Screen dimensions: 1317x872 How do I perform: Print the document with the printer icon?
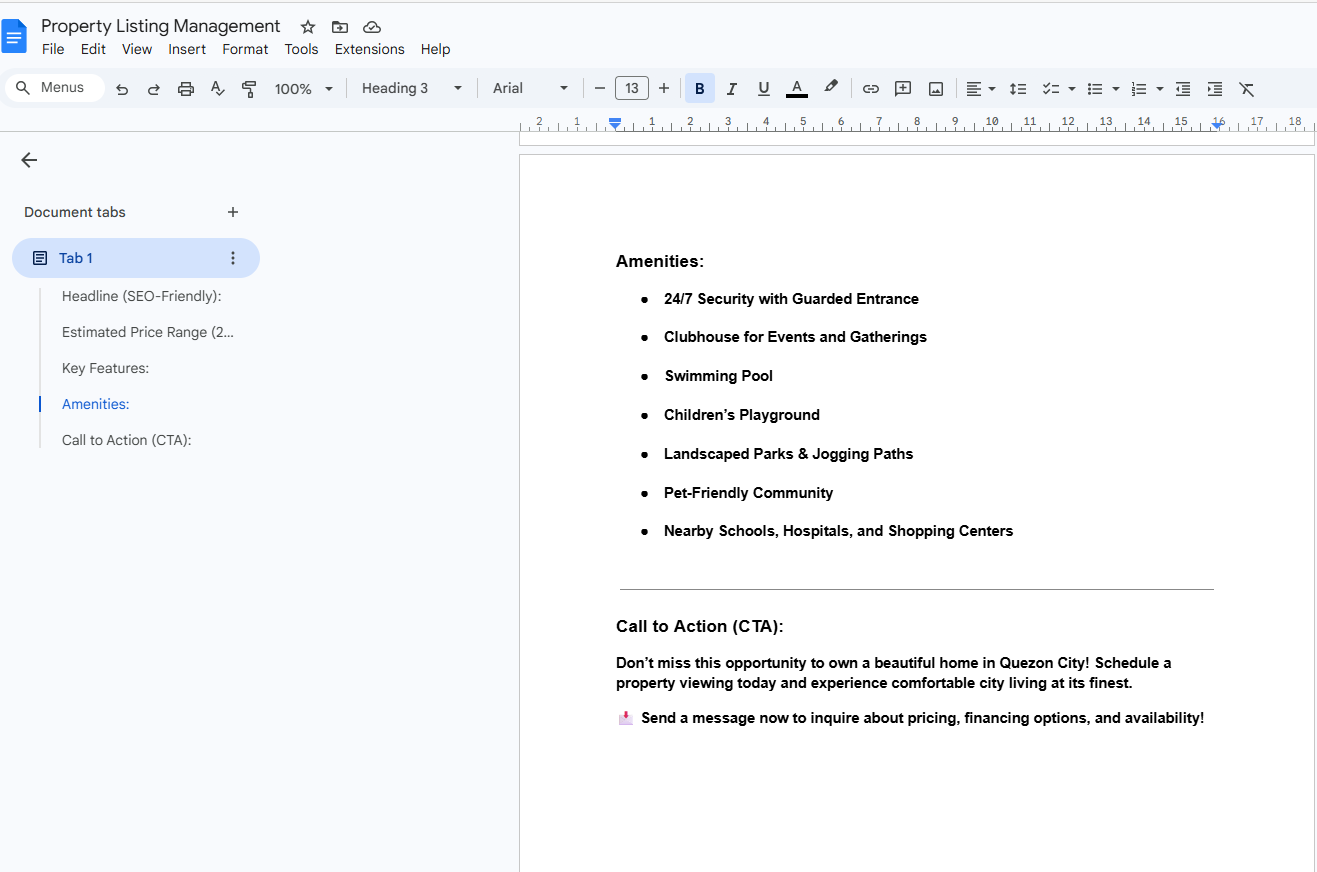186,89
